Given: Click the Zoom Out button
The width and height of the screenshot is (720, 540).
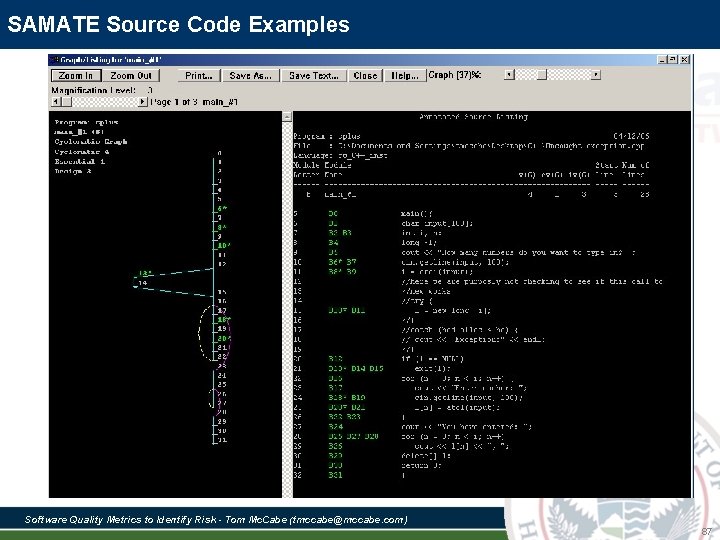Looking at the screenshot, I should coord(131,75).
